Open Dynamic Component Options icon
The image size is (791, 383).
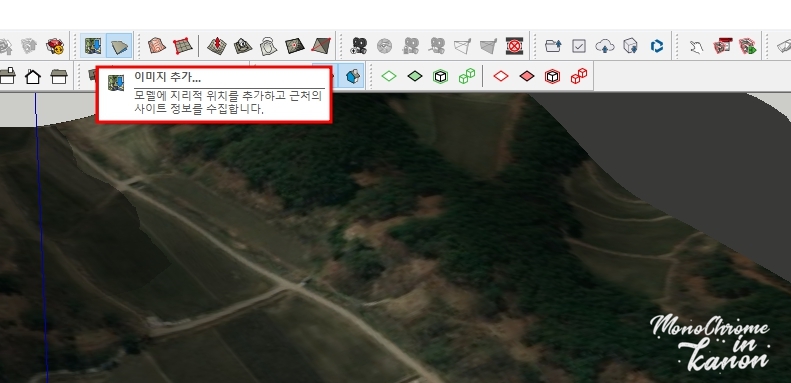pyautogui.click(x=723, y=46)
